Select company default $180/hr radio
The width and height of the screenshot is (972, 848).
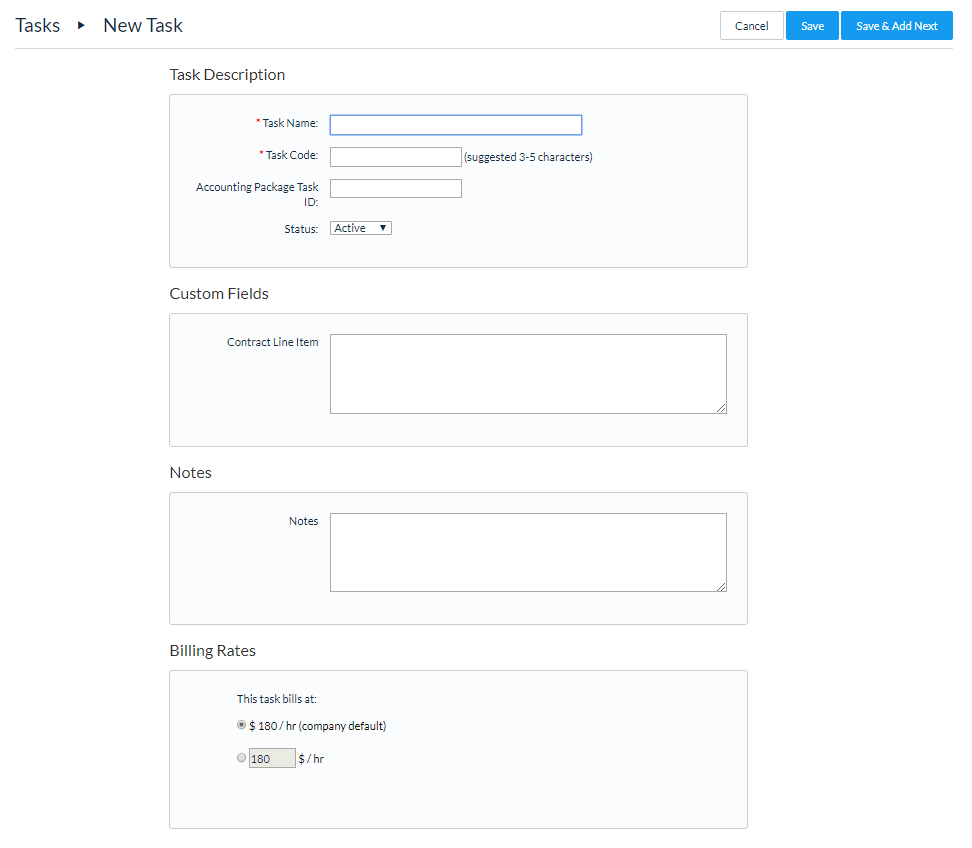click(242, 725)
